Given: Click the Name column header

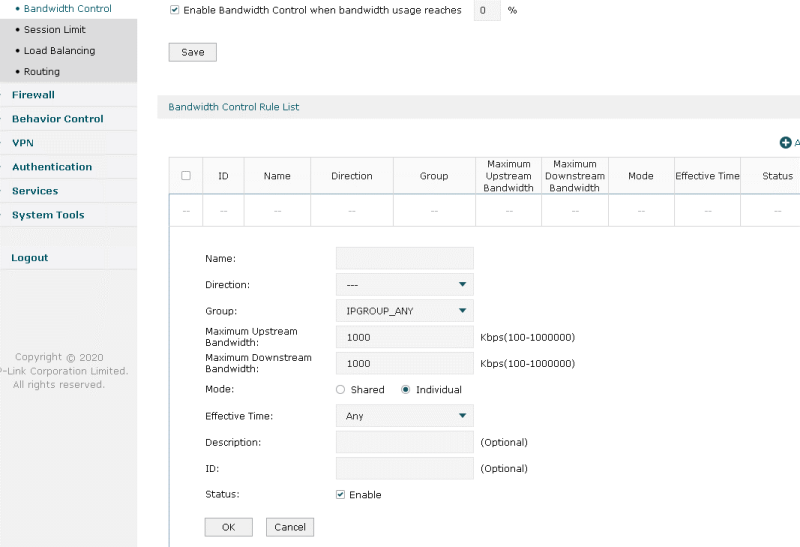Looking at the screenshot, I should [x=277, y=176].
